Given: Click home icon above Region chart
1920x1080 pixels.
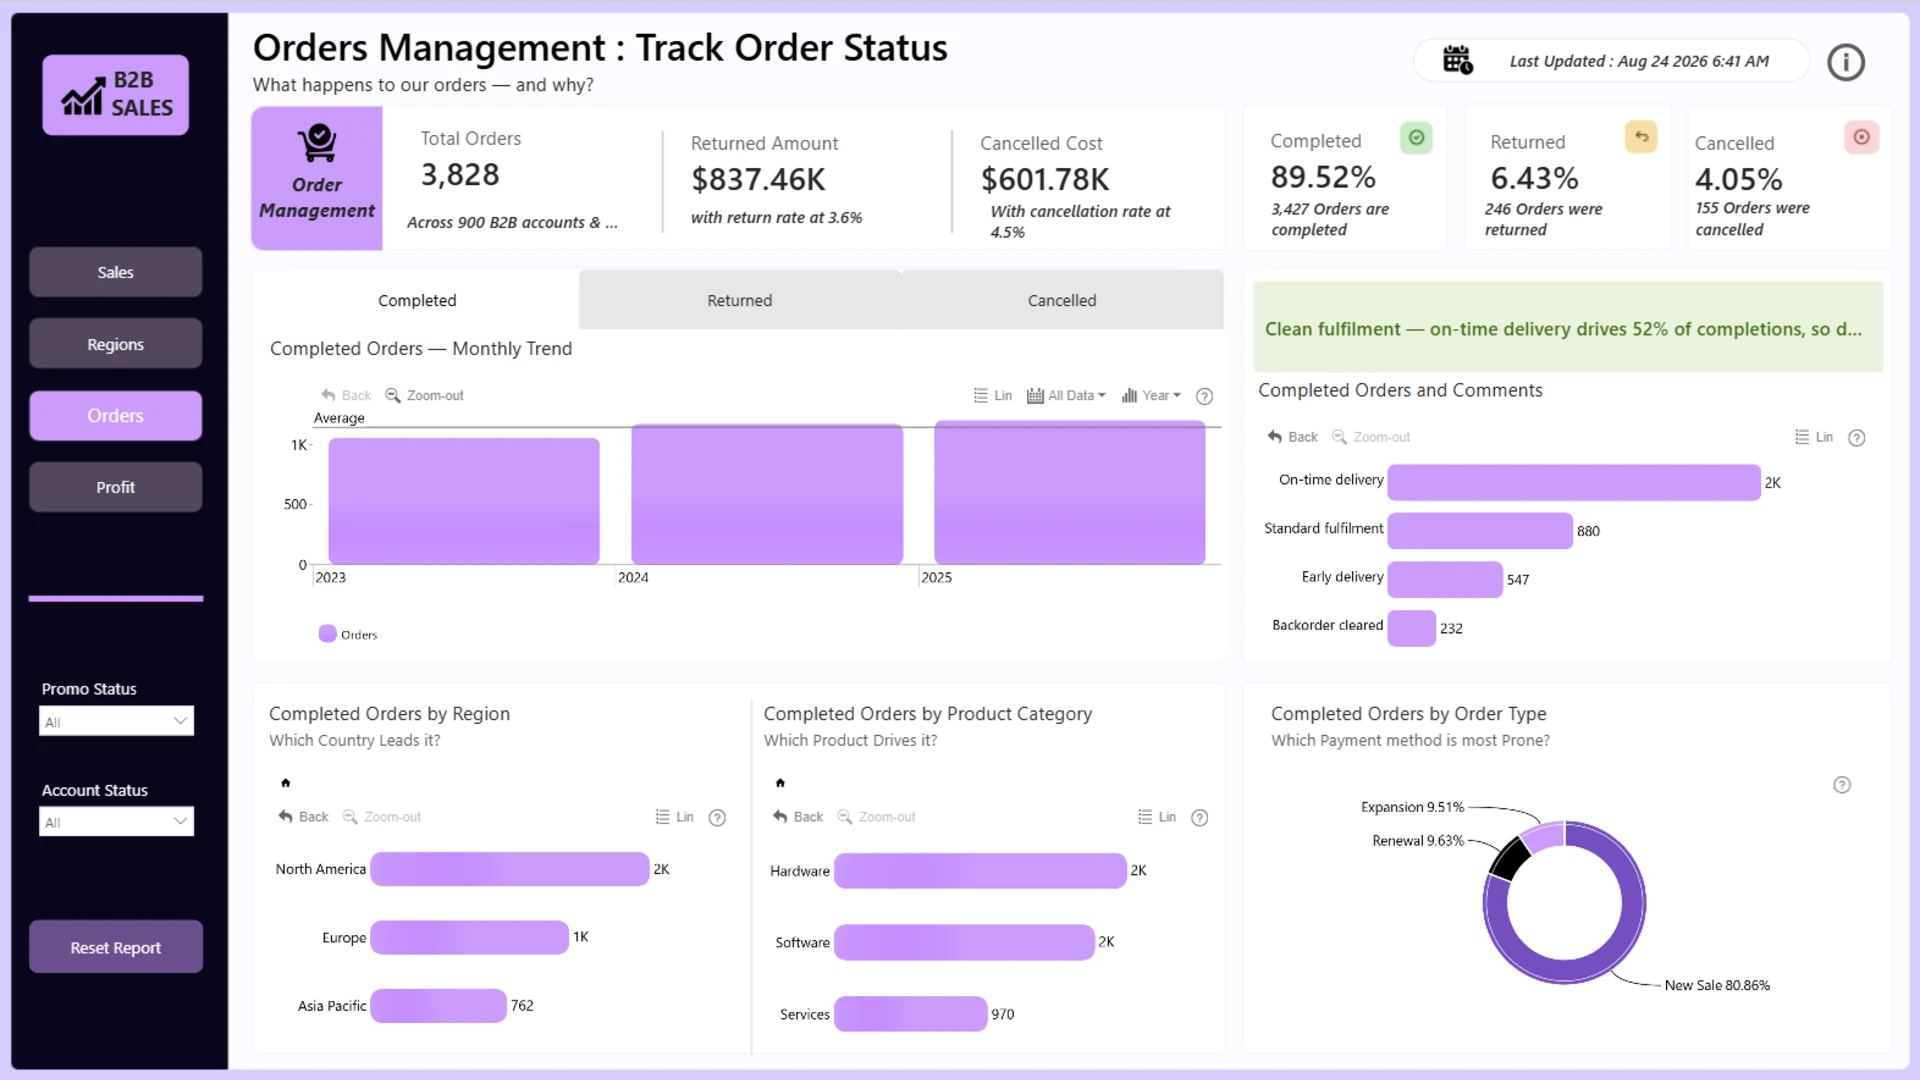Looking at the screenshot, I should tap(286, 783).
